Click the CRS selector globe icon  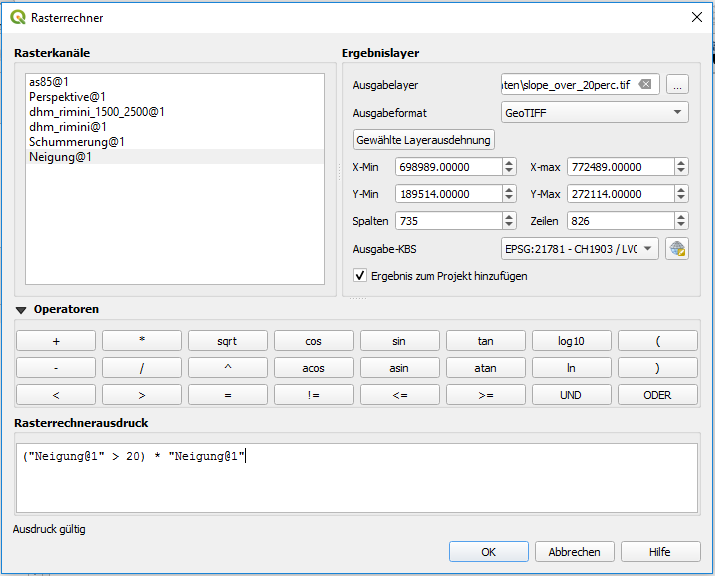(x=677, y=249)
